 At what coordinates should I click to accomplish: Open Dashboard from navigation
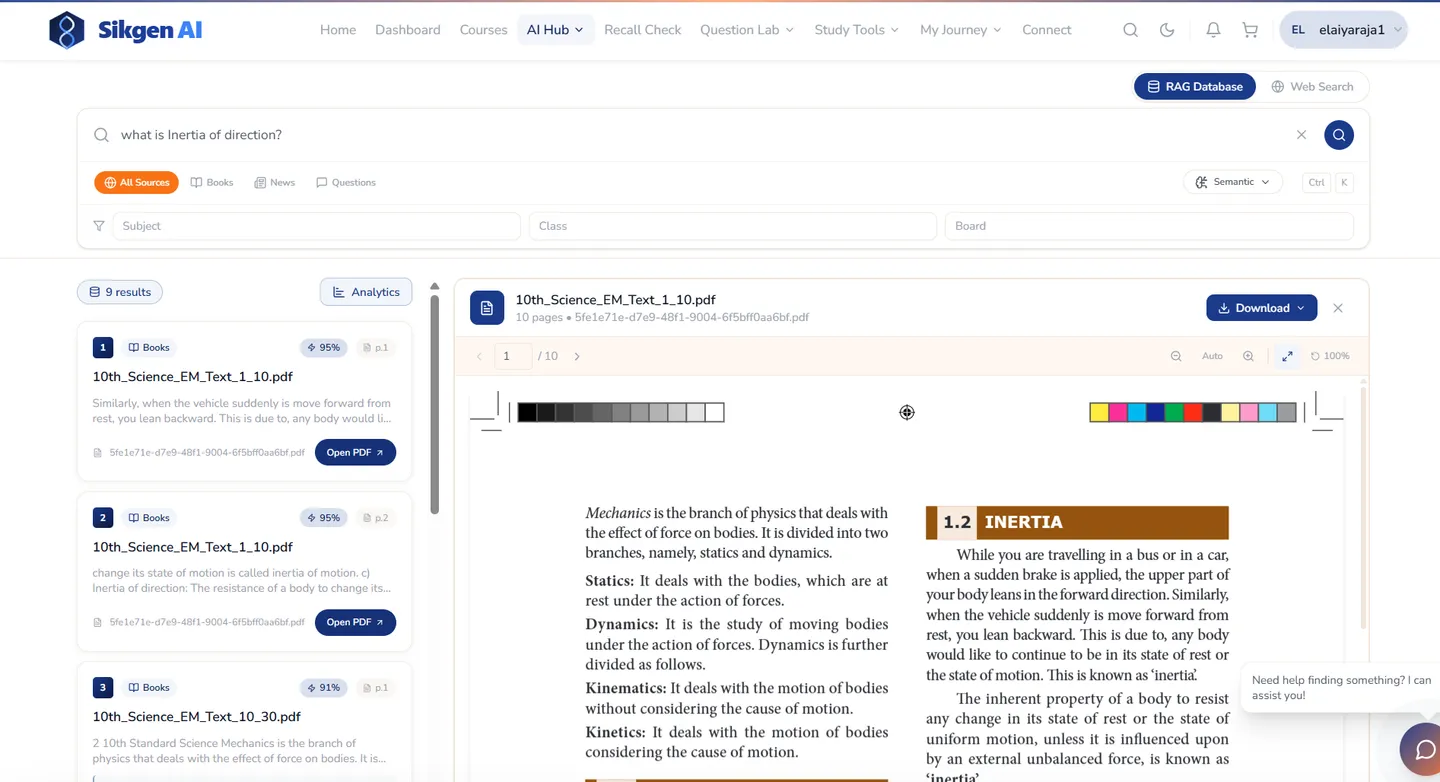[408, 30]
